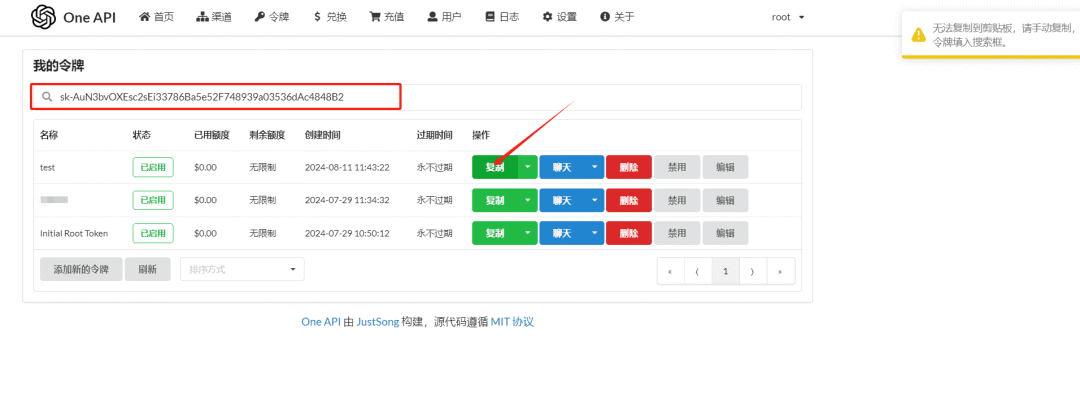The width and height of the screenshot is (1080, 395).
Task: Click the One API logo icon
Action: point(43,17)
